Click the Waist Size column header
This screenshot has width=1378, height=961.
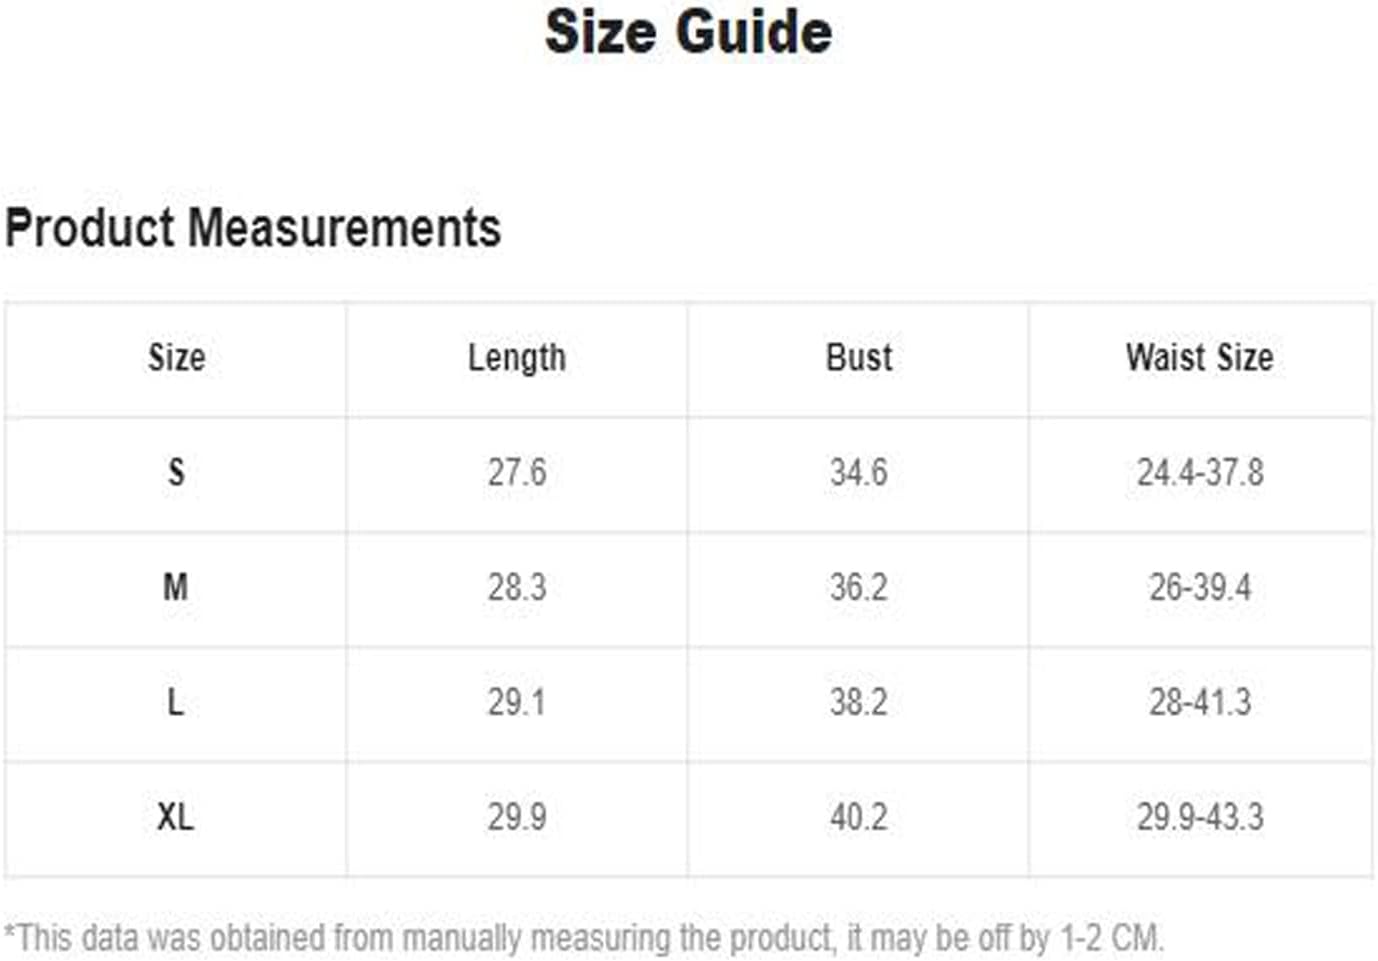pyautogui.click(x=1200, y=358)
